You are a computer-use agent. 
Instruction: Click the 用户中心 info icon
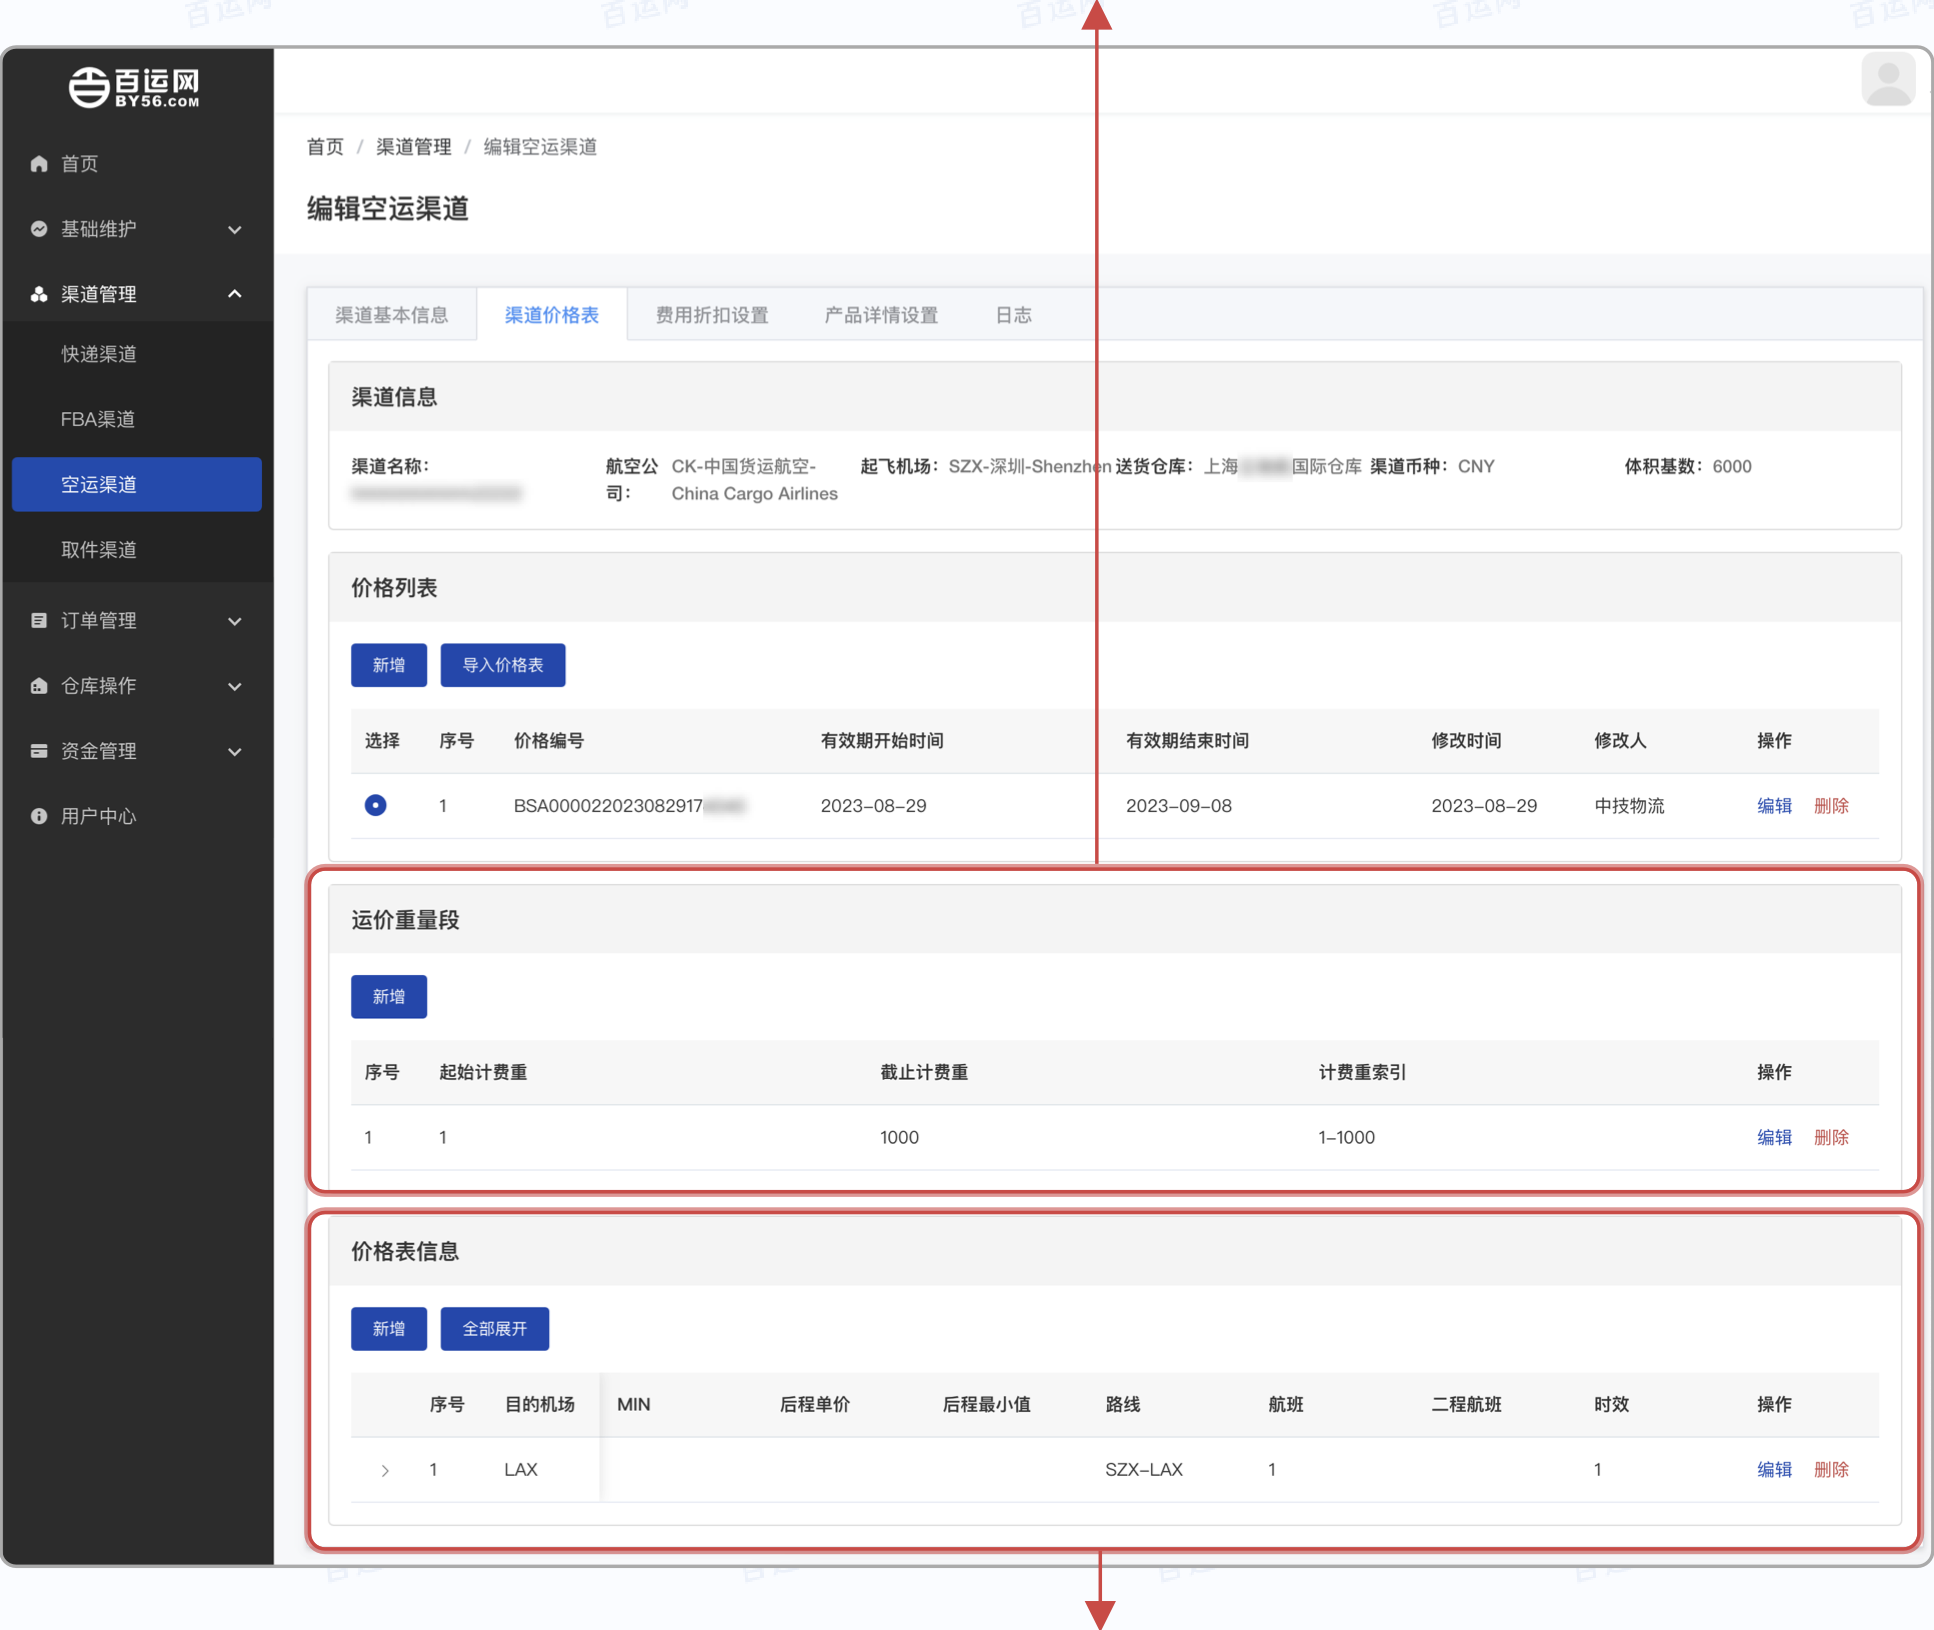[x=39, y=816]
